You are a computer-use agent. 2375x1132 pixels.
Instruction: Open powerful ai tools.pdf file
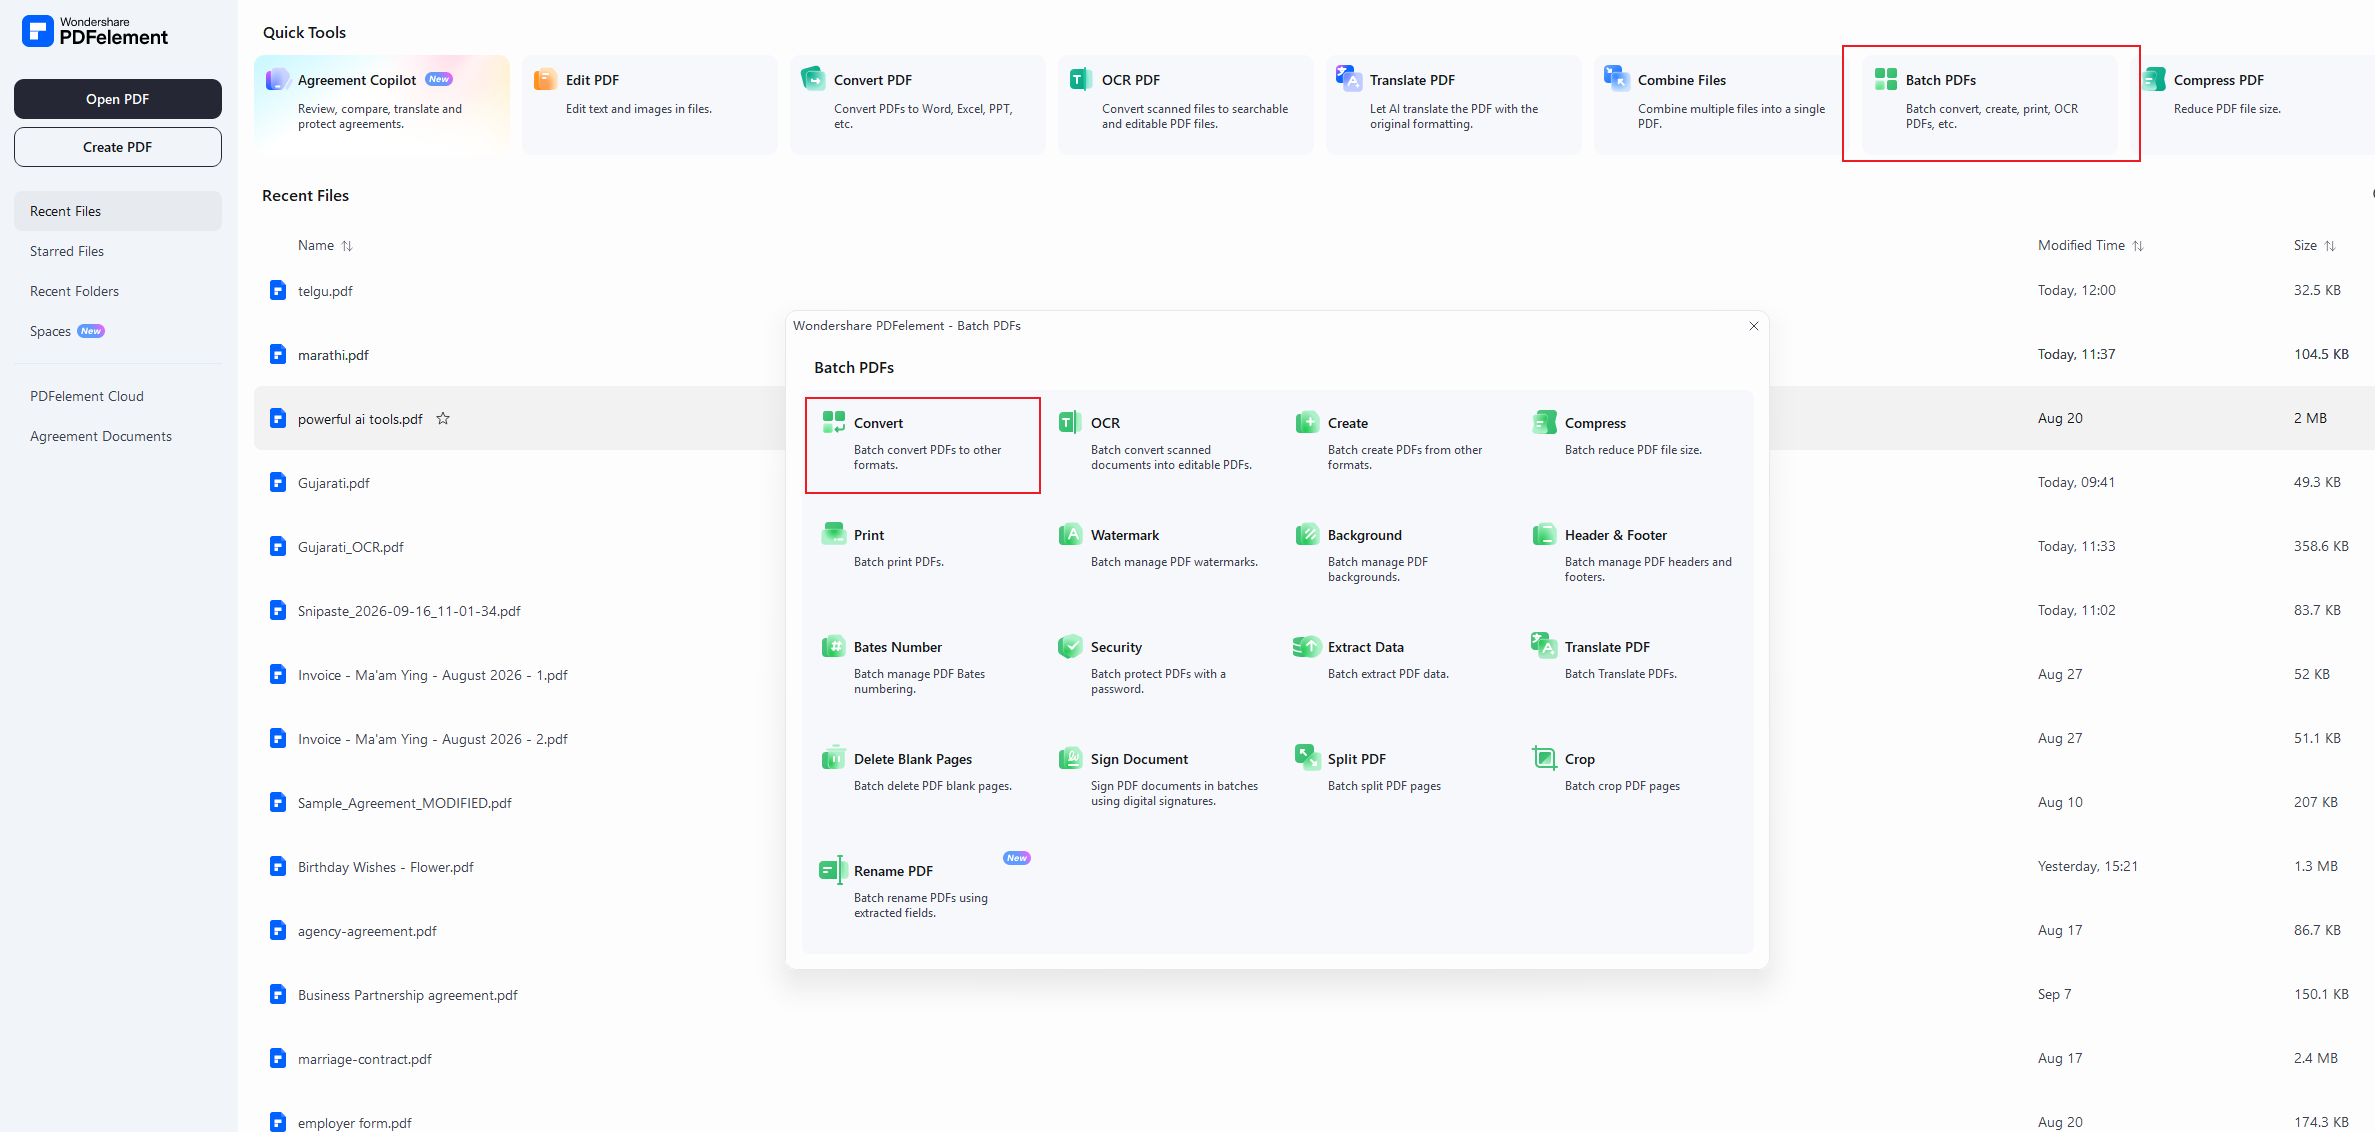pos(360,419)
